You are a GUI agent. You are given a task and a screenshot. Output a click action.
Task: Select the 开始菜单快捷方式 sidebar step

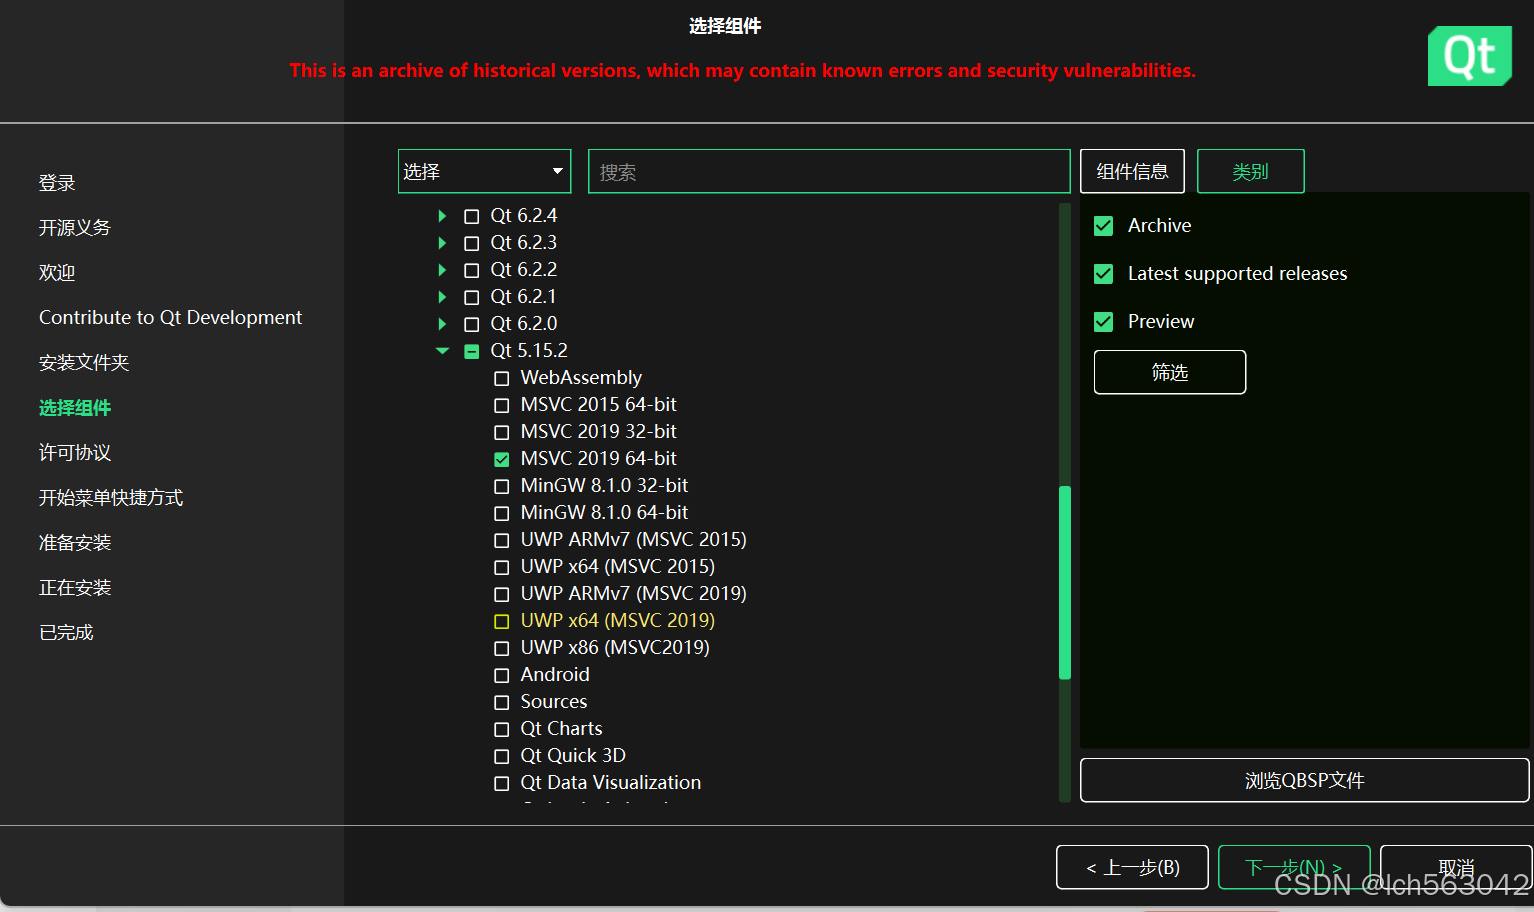tap(111, 498)
